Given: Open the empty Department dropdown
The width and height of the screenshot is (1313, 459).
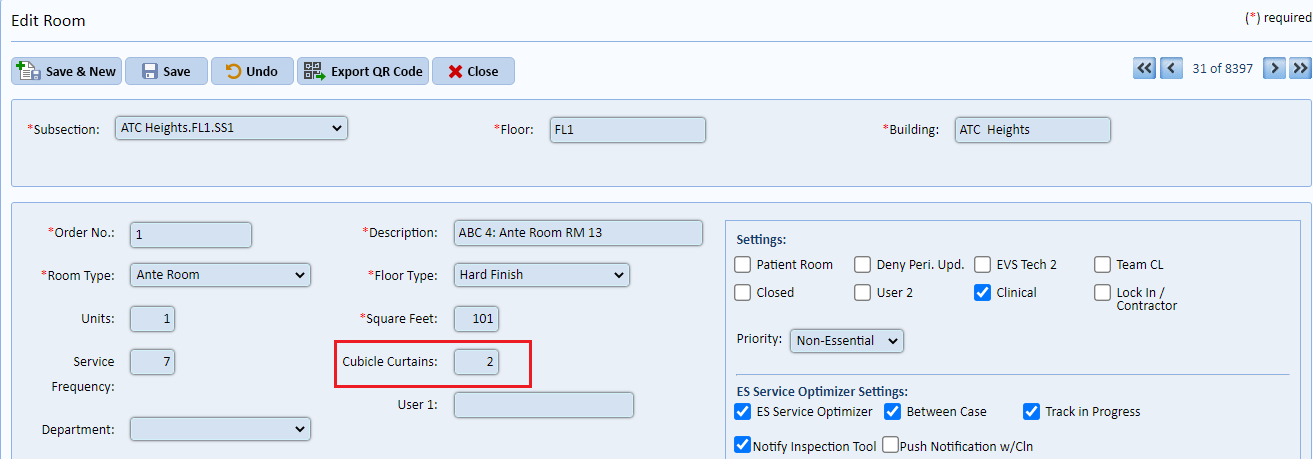Looking at the screenshot, I should click(220, 429).
